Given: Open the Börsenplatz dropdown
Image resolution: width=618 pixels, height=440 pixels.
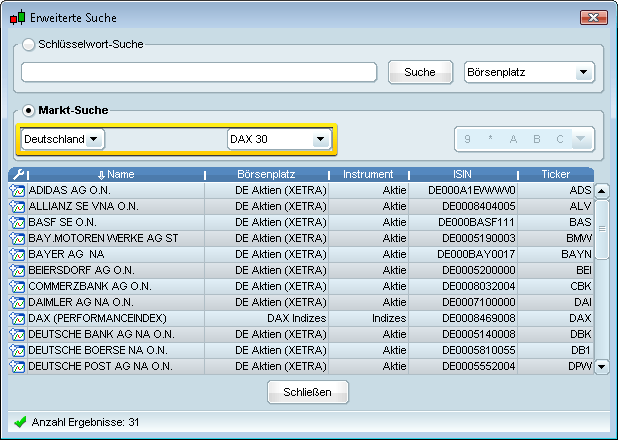Looking at the screenshot, I should coord(530,72).
